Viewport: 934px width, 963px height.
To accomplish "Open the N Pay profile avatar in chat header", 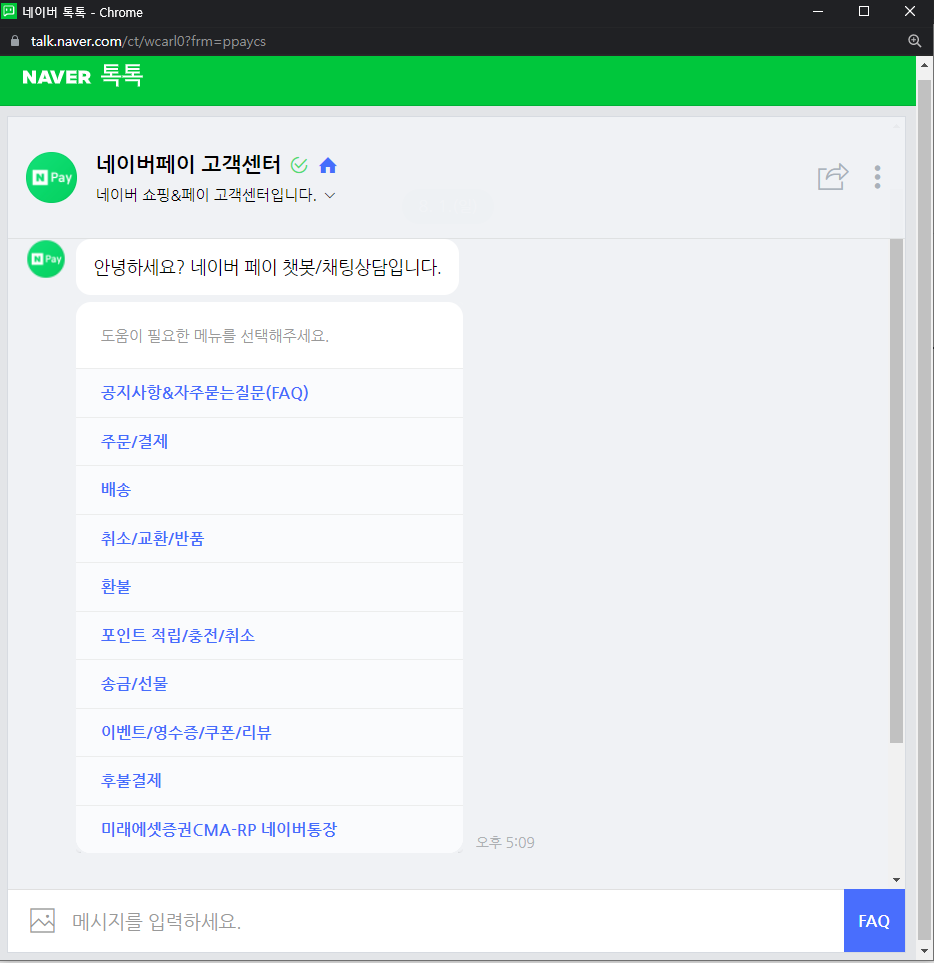I will 52,177.
